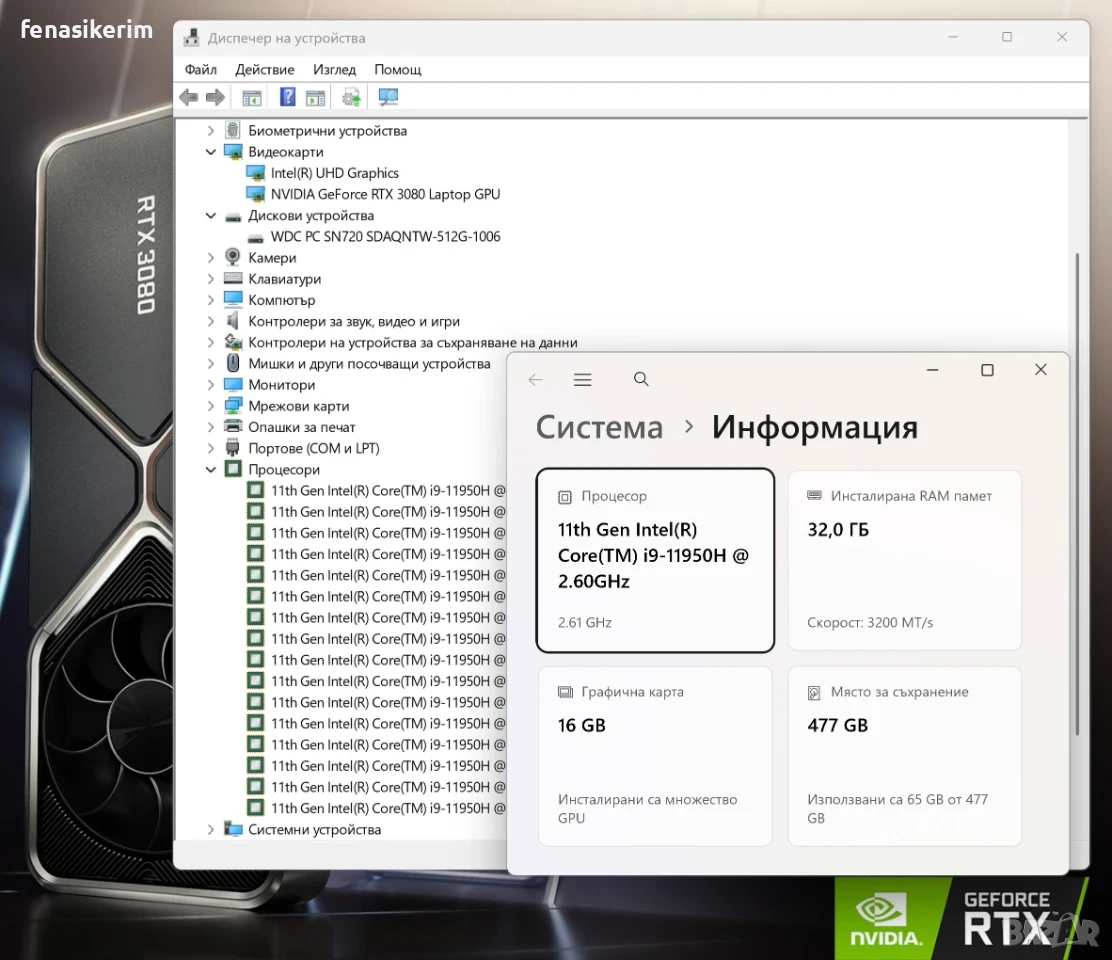Click the sound controllers speaker icon
The width and height of the screenshot is (1112, 960).
233,321
